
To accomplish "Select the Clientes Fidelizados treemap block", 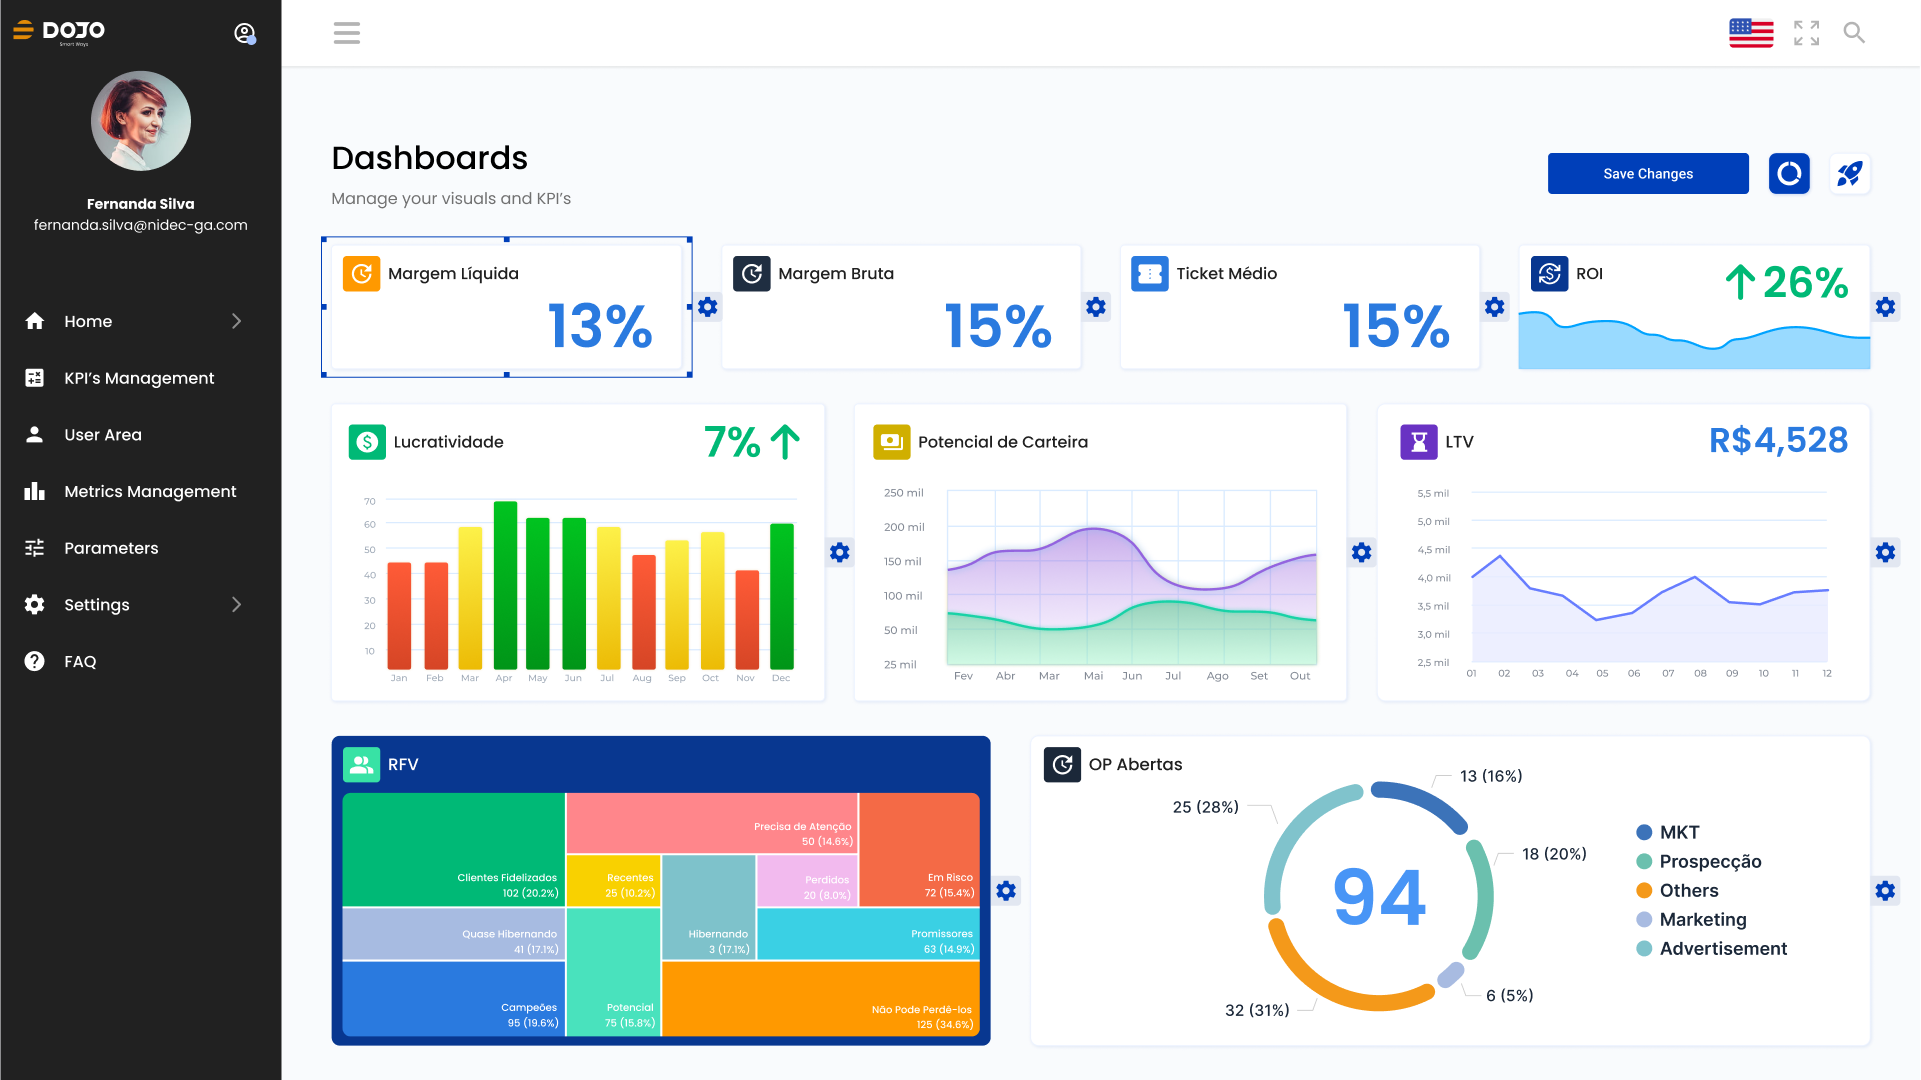I will (454, 850).
